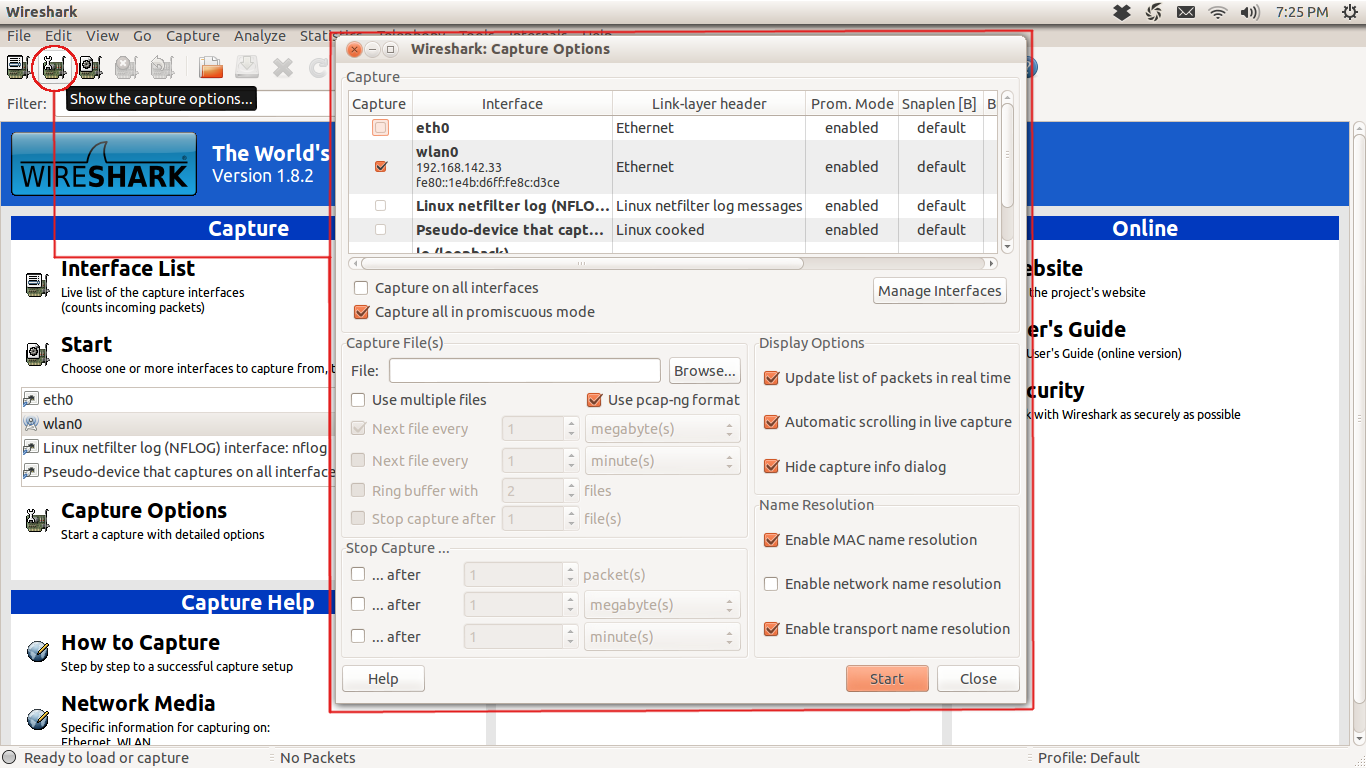The width and height of the screenshot is (1366, 768).
Task: Enable Use multiple files option
Action: [358, 400]
